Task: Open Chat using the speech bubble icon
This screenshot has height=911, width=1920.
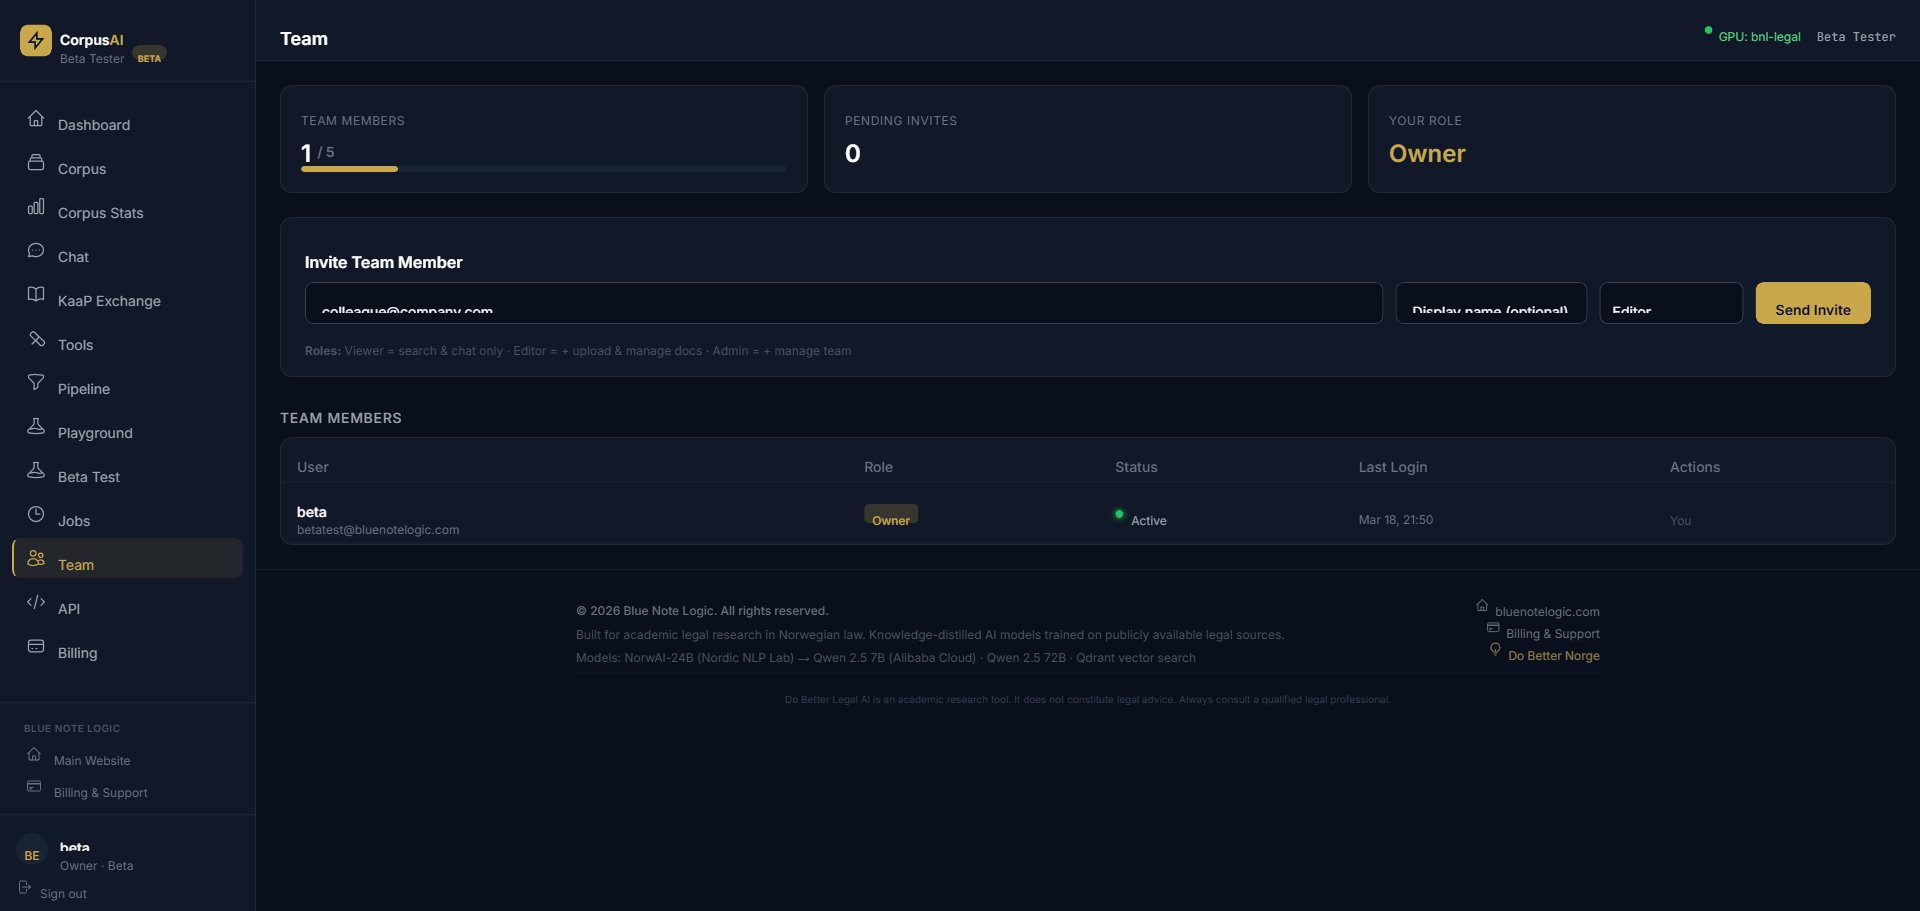Action: 36,250
